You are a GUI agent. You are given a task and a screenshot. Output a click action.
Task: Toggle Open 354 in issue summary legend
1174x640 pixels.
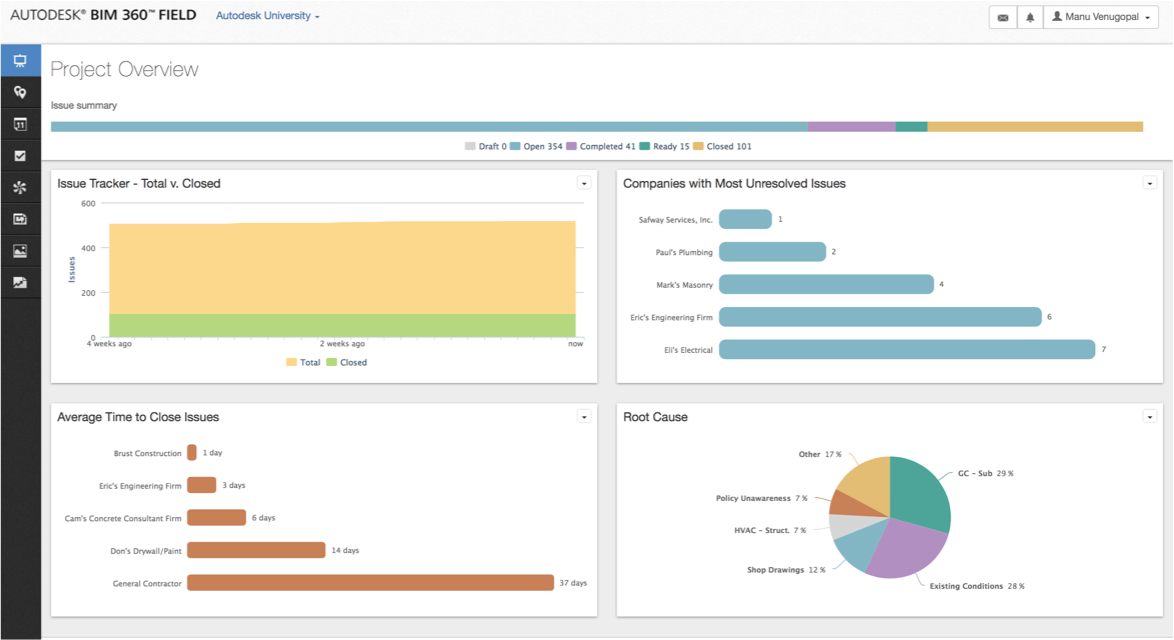(x=536, y=147)
